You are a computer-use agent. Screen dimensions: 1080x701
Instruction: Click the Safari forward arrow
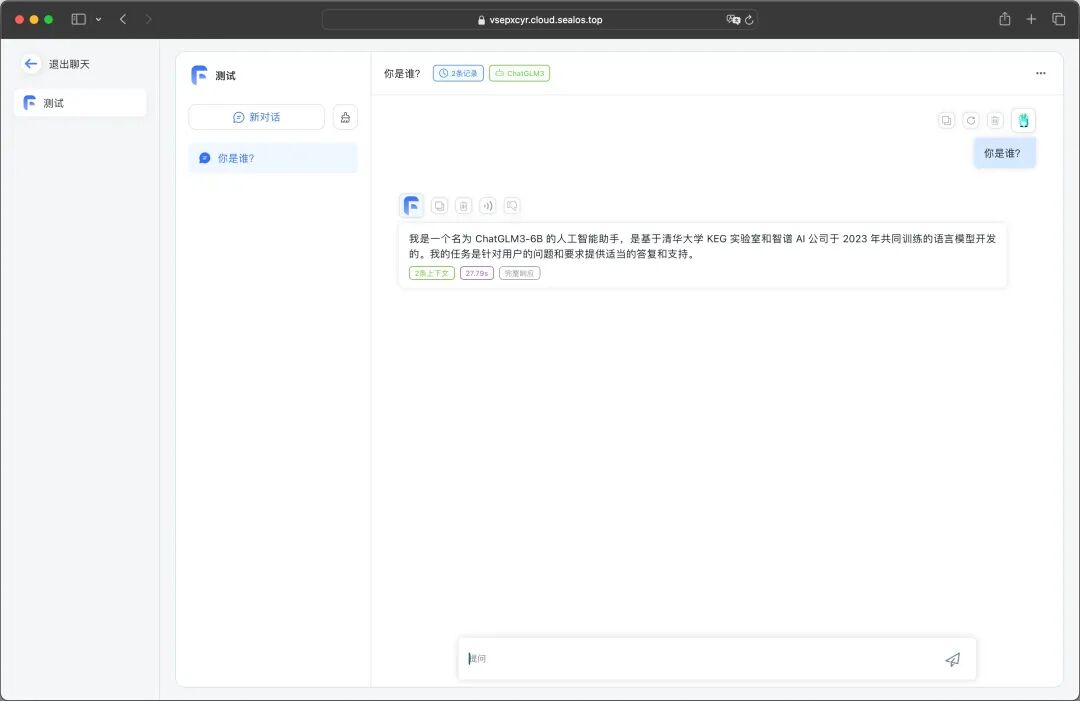(148, 19)
